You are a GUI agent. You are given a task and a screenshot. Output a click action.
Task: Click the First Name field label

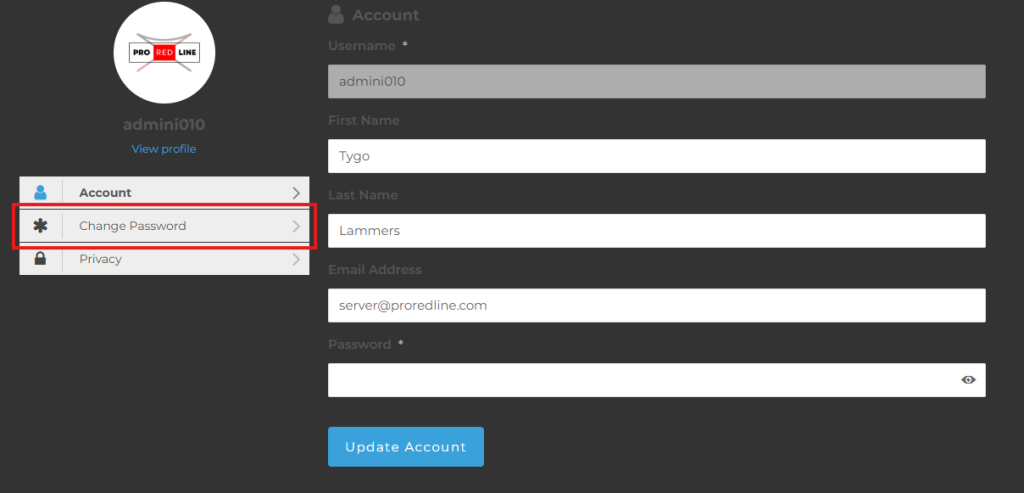(364, 121)
